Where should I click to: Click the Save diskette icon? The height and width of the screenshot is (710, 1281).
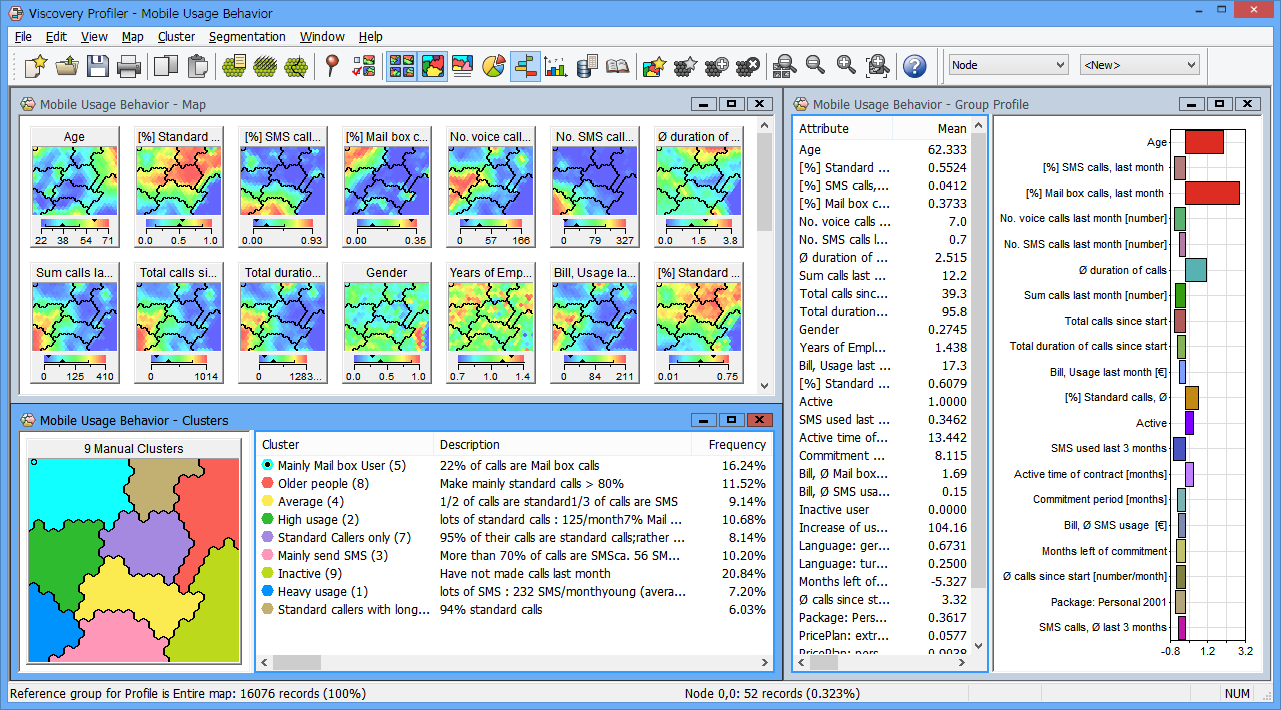click(97, 66)
